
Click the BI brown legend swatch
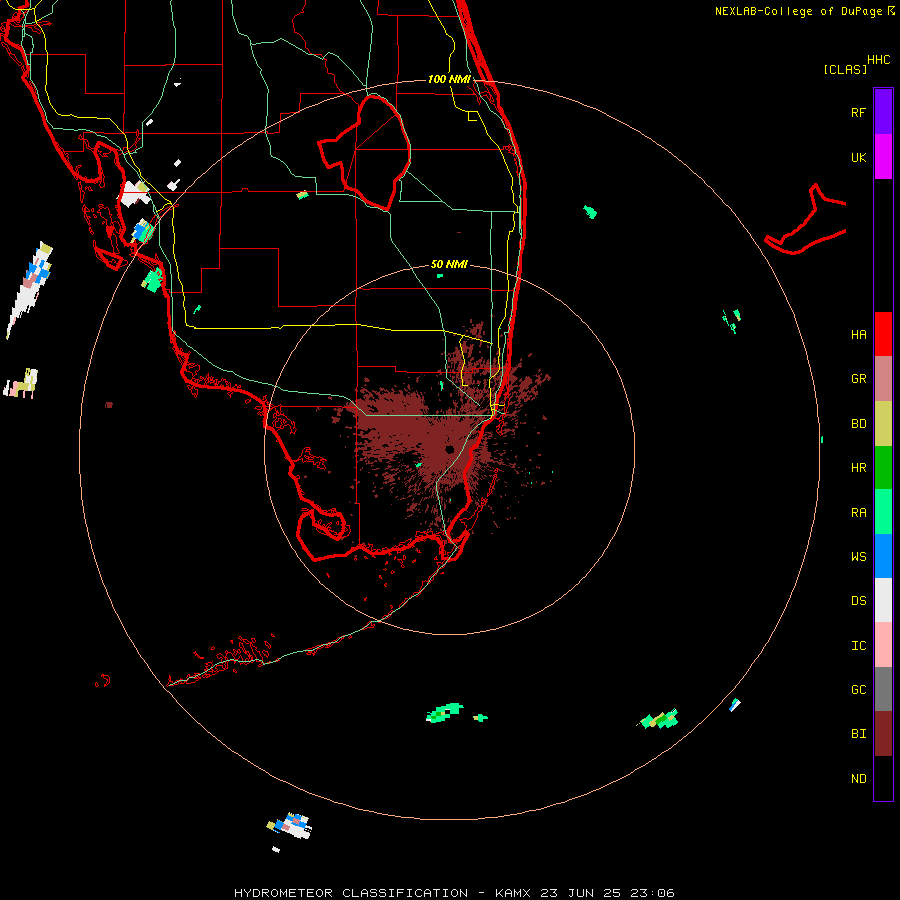[x=883, y=734]
